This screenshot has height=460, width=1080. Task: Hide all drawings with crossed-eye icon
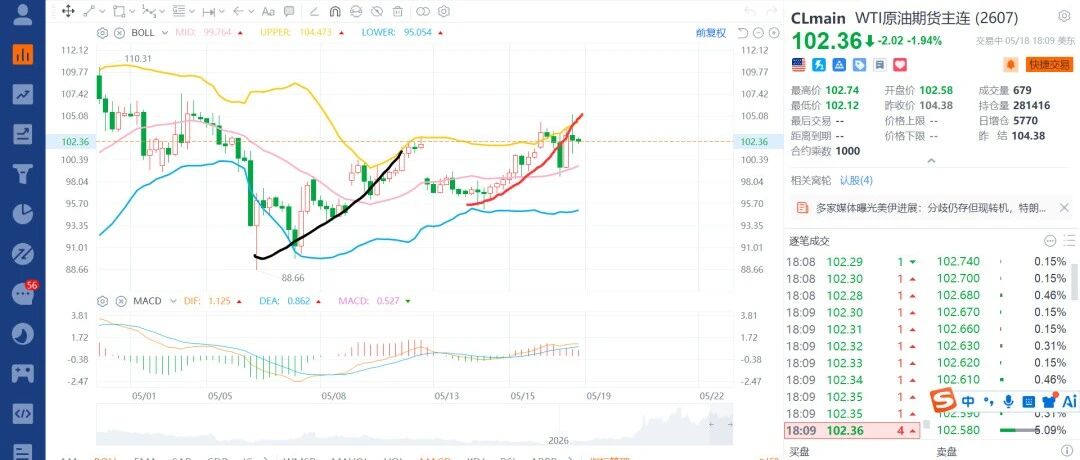click(x=377, y=11)
